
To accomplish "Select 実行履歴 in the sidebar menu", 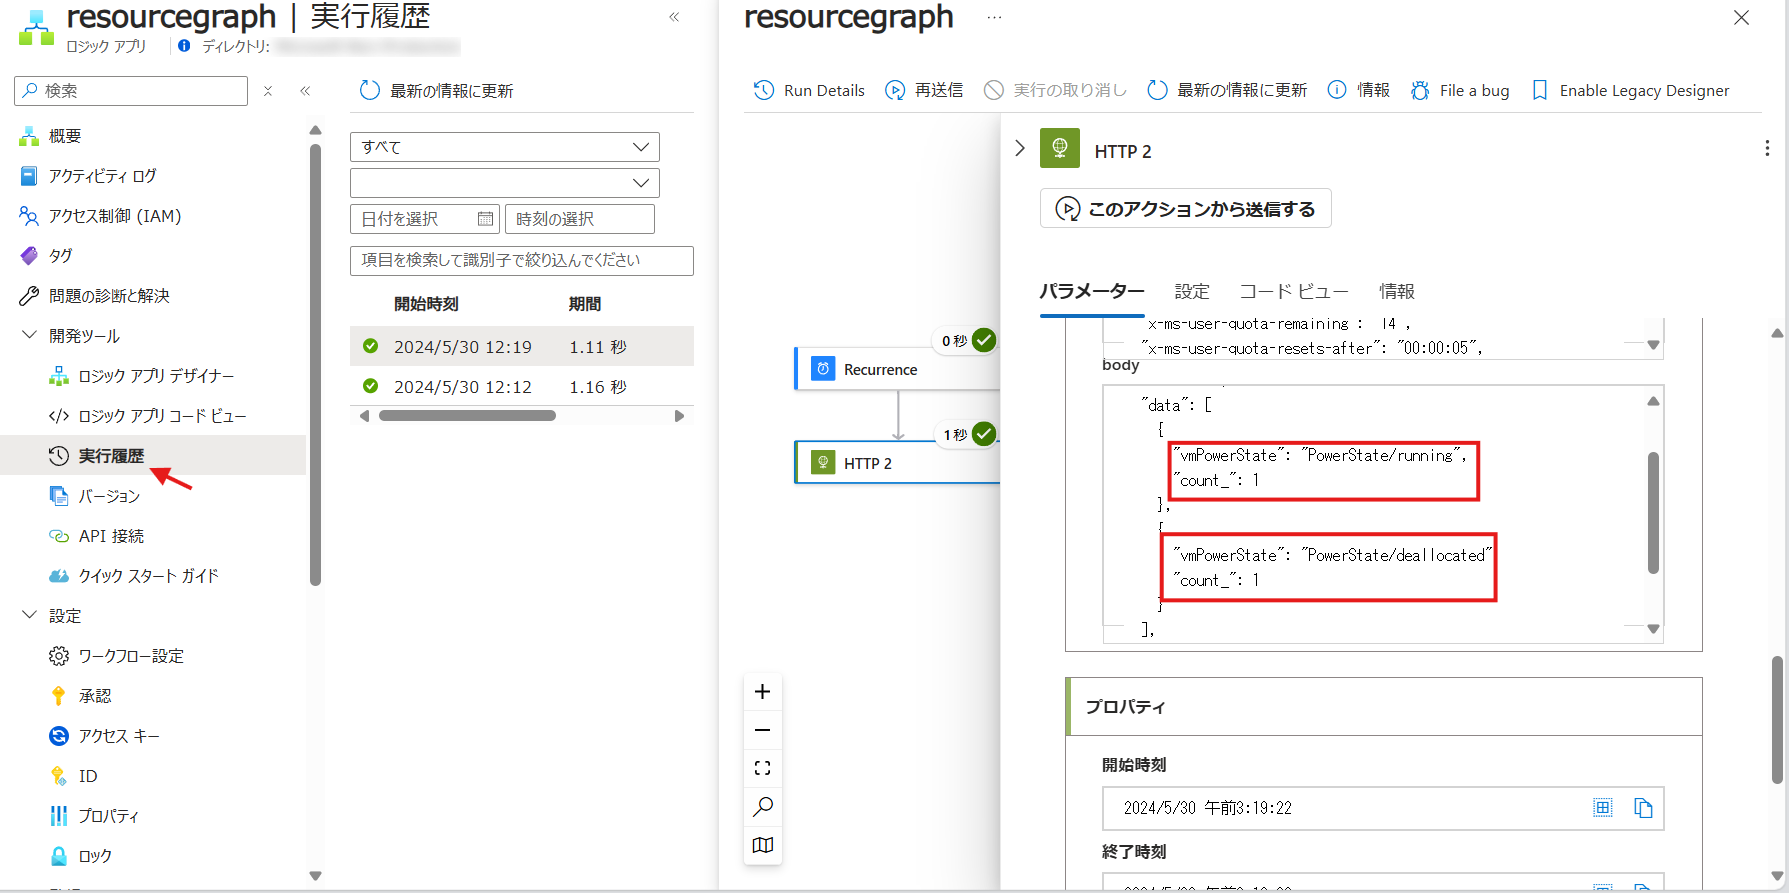I will pos(153,456).
